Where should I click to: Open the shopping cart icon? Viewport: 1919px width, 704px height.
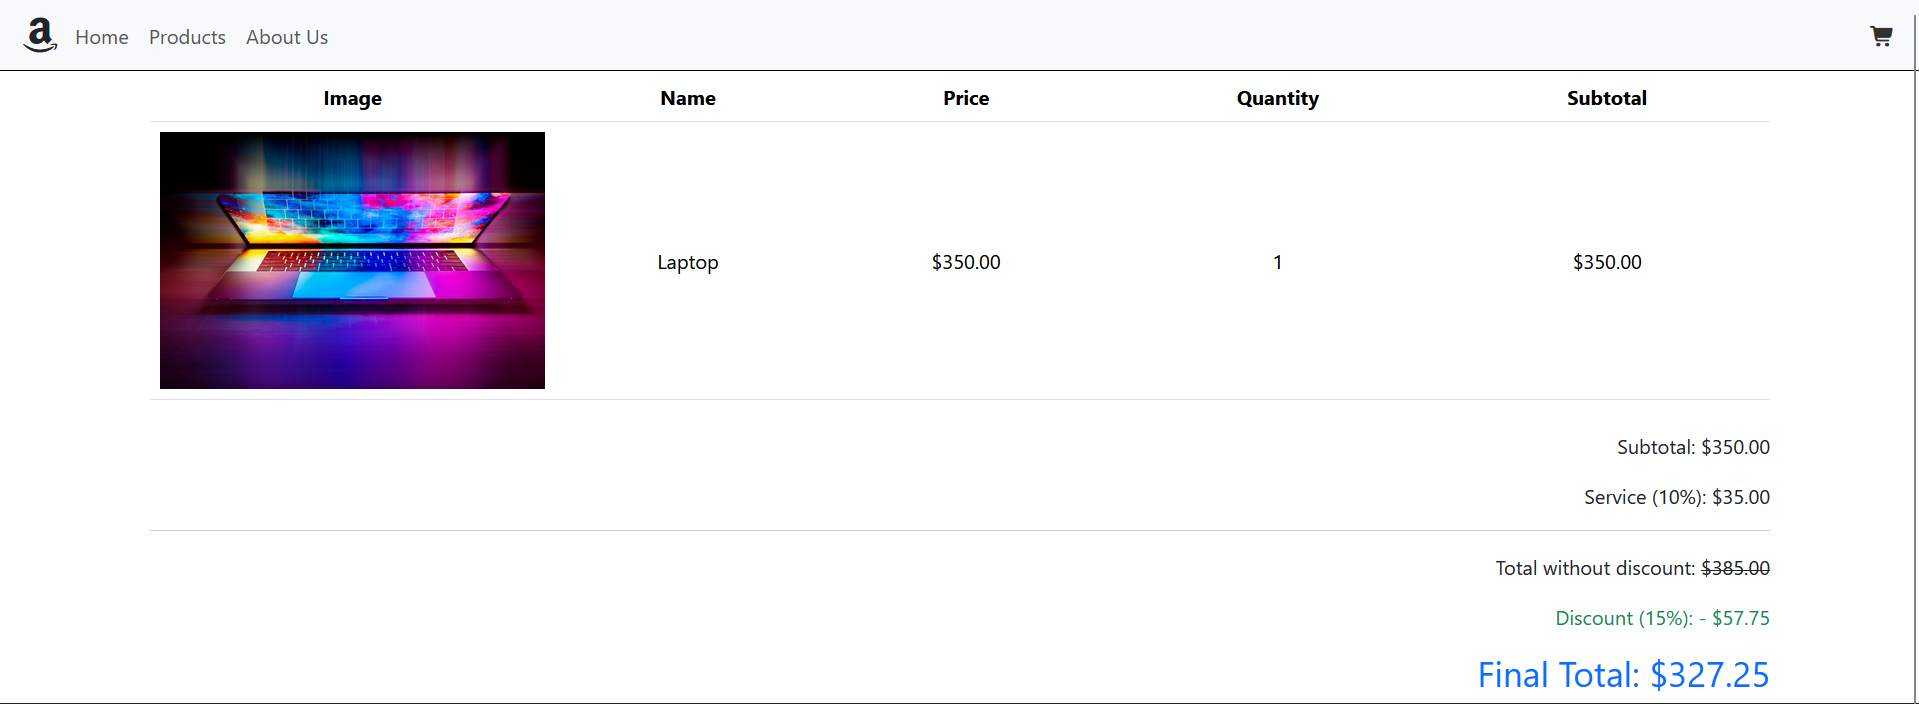pos(1881,36)
